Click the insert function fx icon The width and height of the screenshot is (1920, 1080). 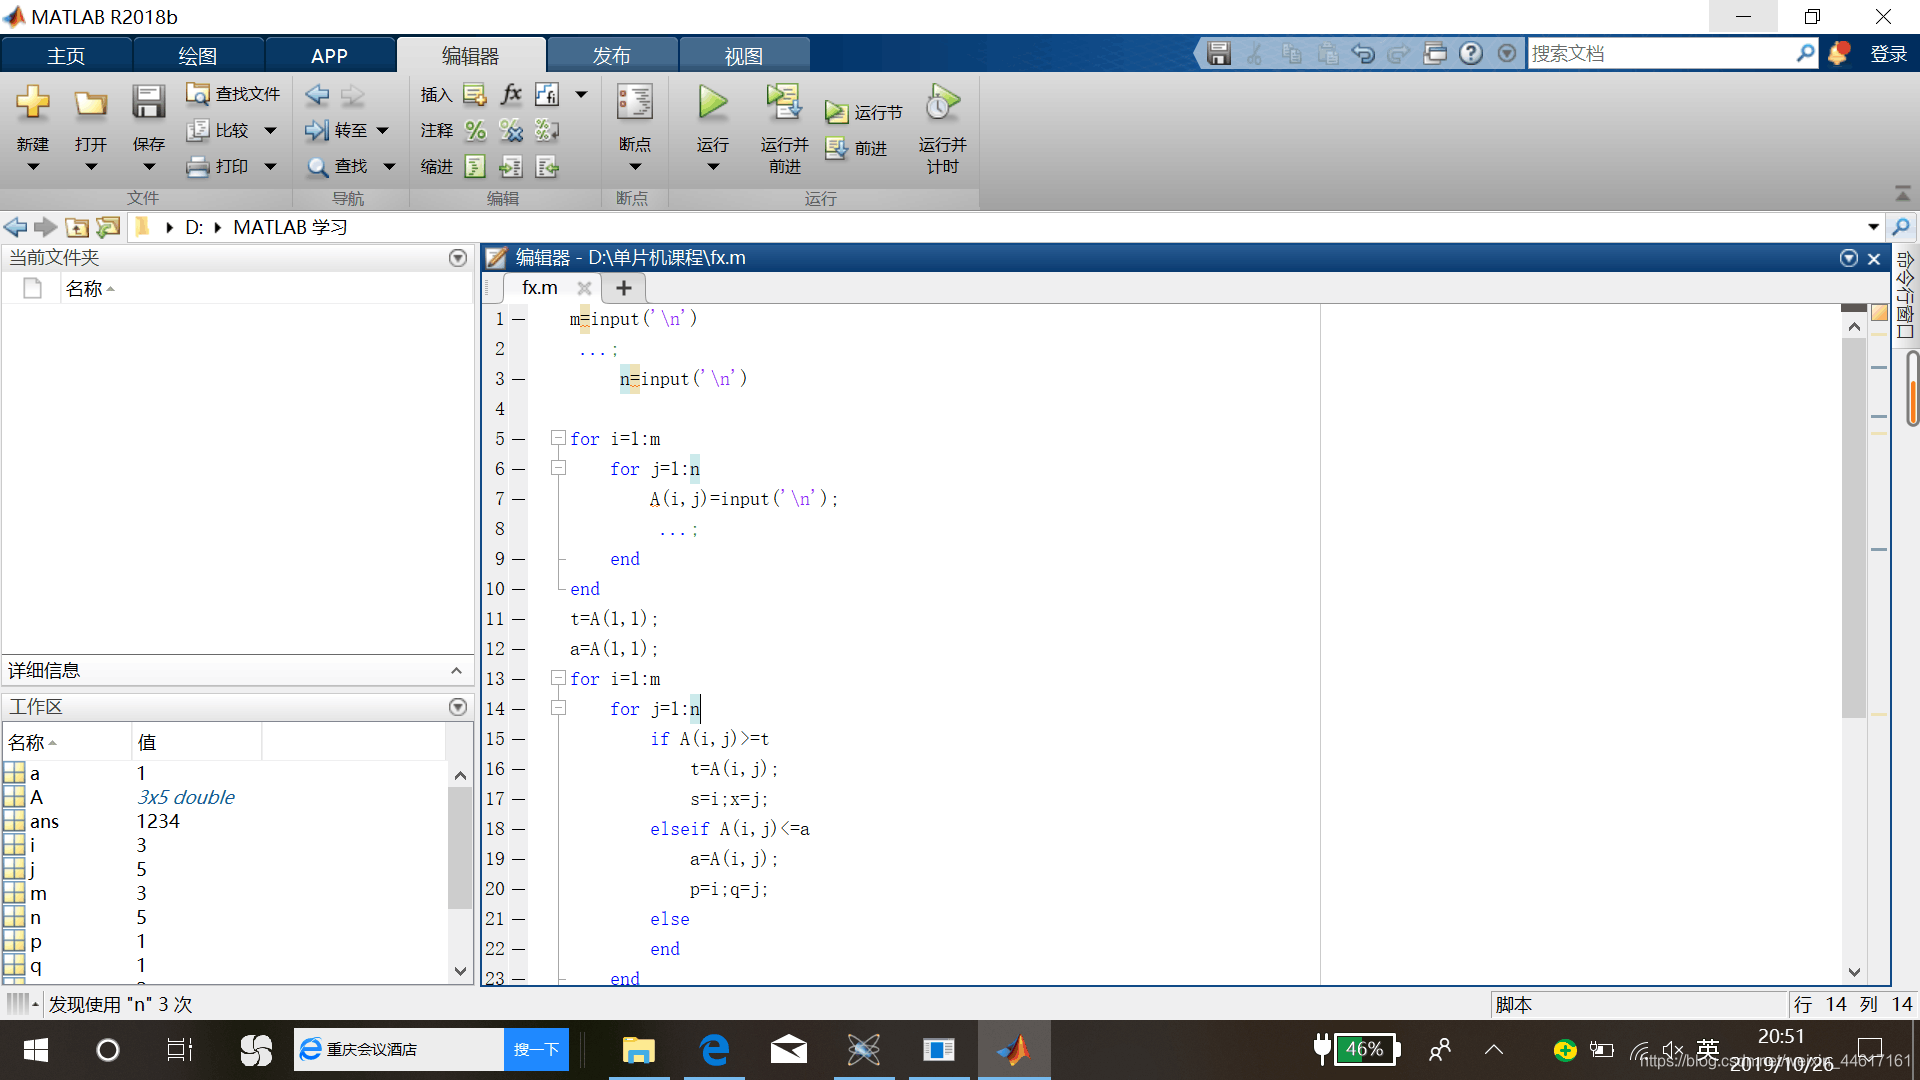point(511,94)
